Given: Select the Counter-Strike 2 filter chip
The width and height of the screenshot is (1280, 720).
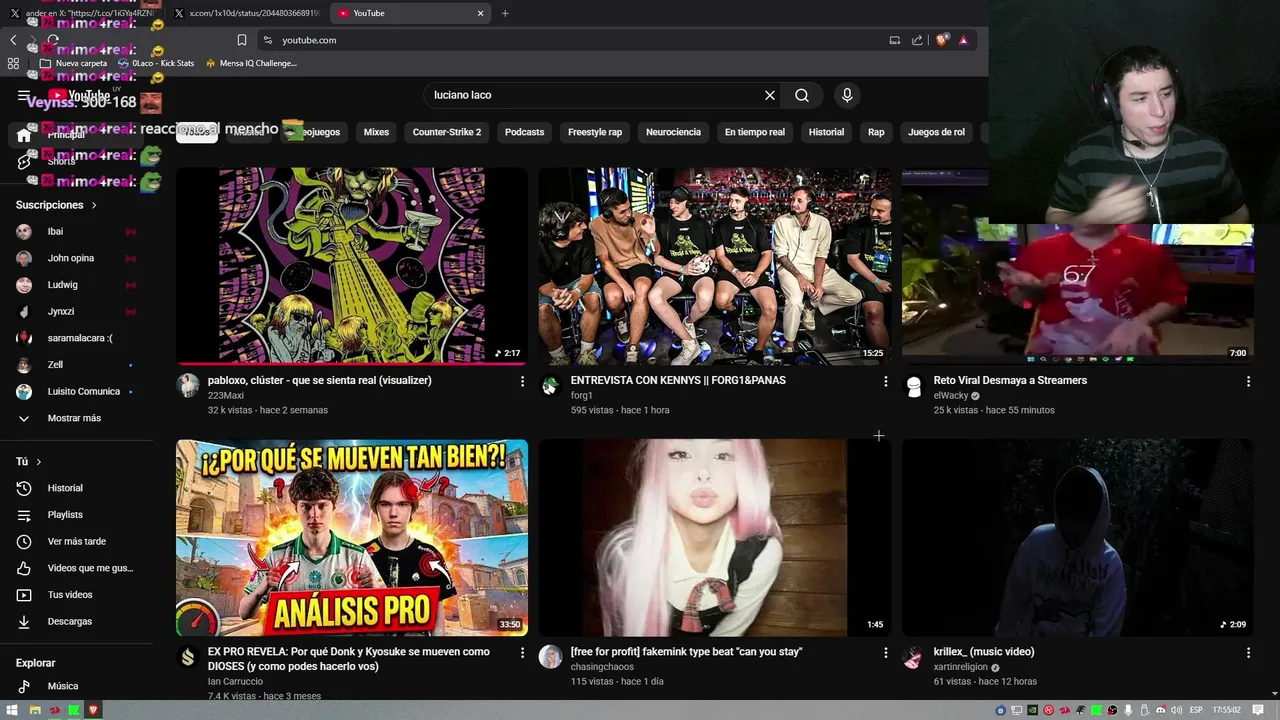Looking at the screenshot, I should (447, 132).
